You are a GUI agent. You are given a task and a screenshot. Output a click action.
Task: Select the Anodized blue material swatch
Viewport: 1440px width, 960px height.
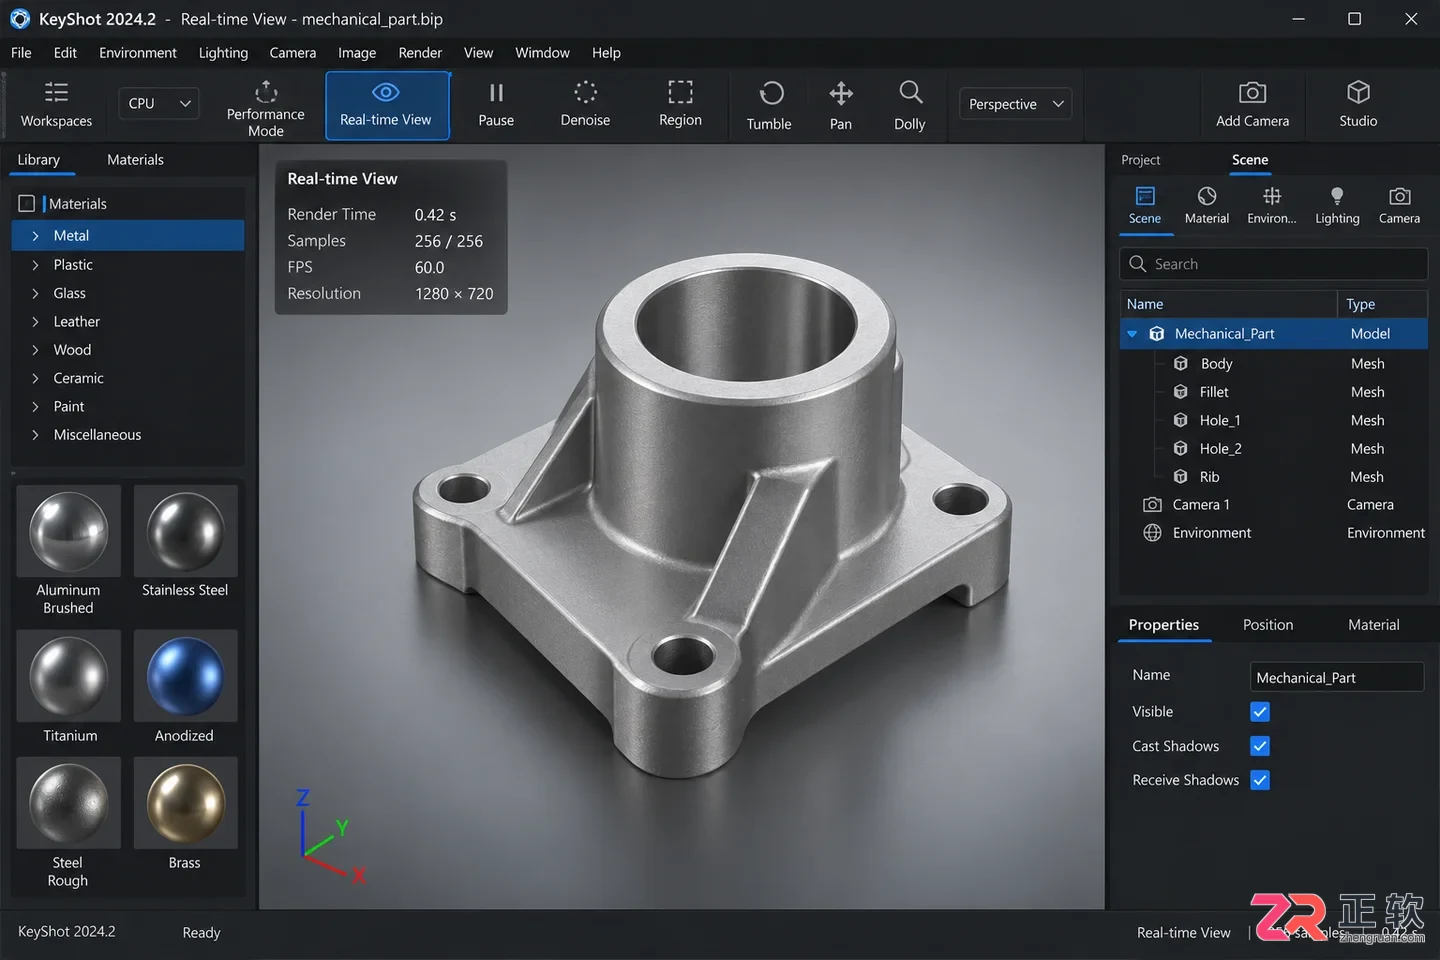[x=185, y=676]
